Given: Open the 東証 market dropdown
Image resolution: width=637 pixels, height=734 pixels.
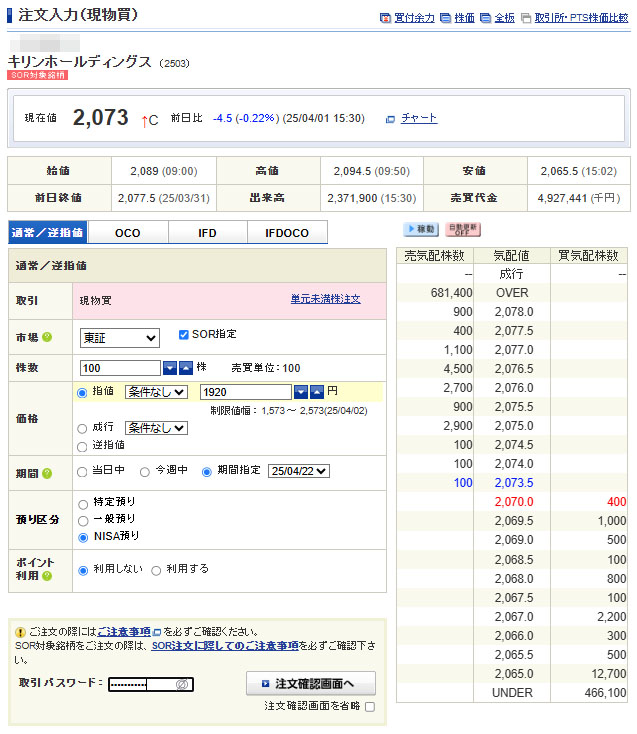Looking at the screenshot, I should [119, 338].
